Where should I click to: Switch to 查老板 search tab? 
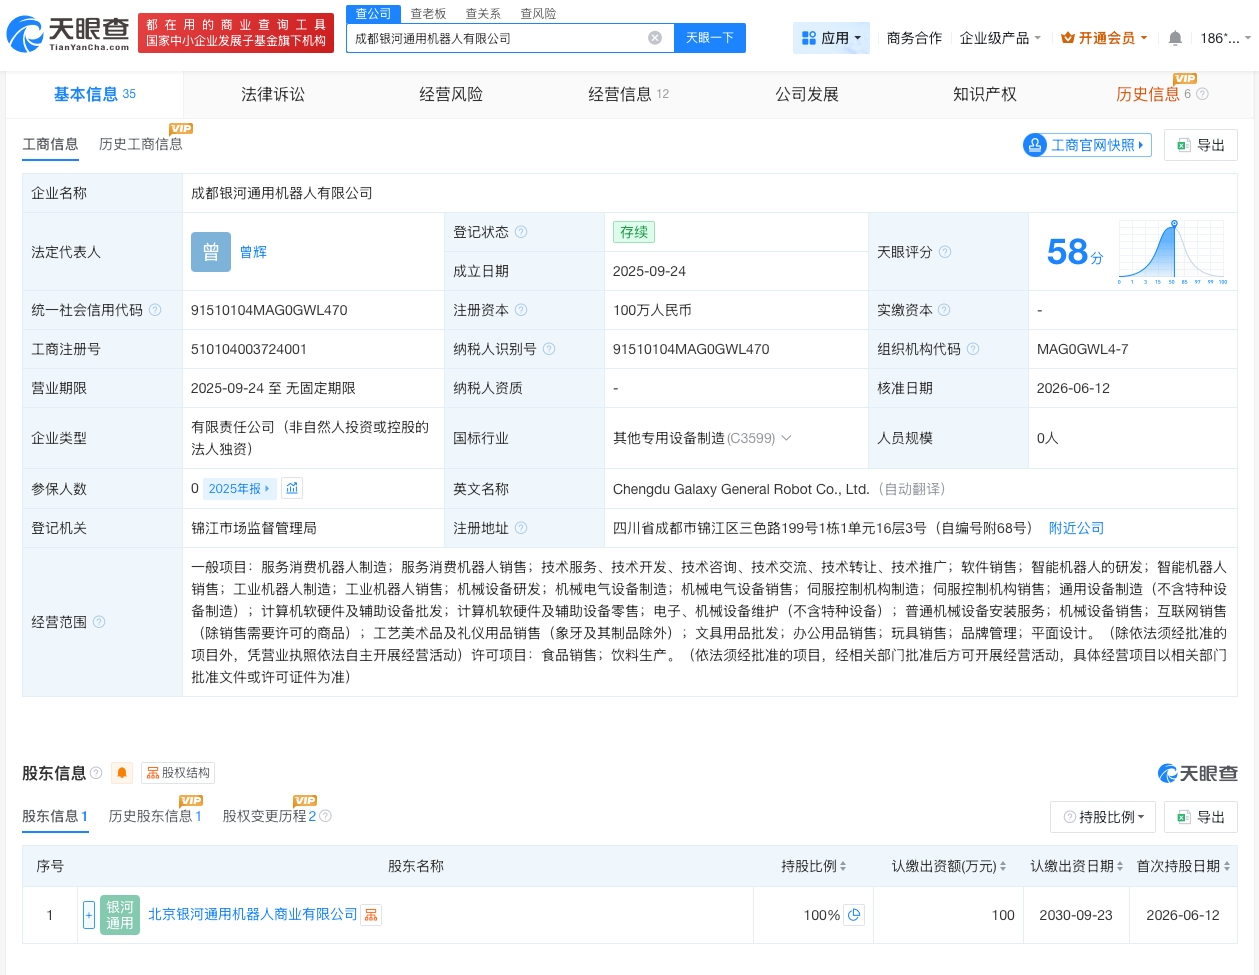428,14
